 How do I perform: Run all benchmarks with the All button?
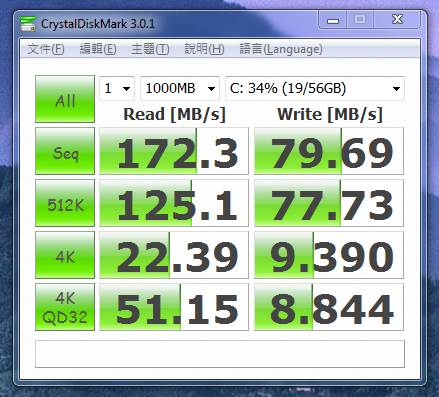(x=65, y=99)
